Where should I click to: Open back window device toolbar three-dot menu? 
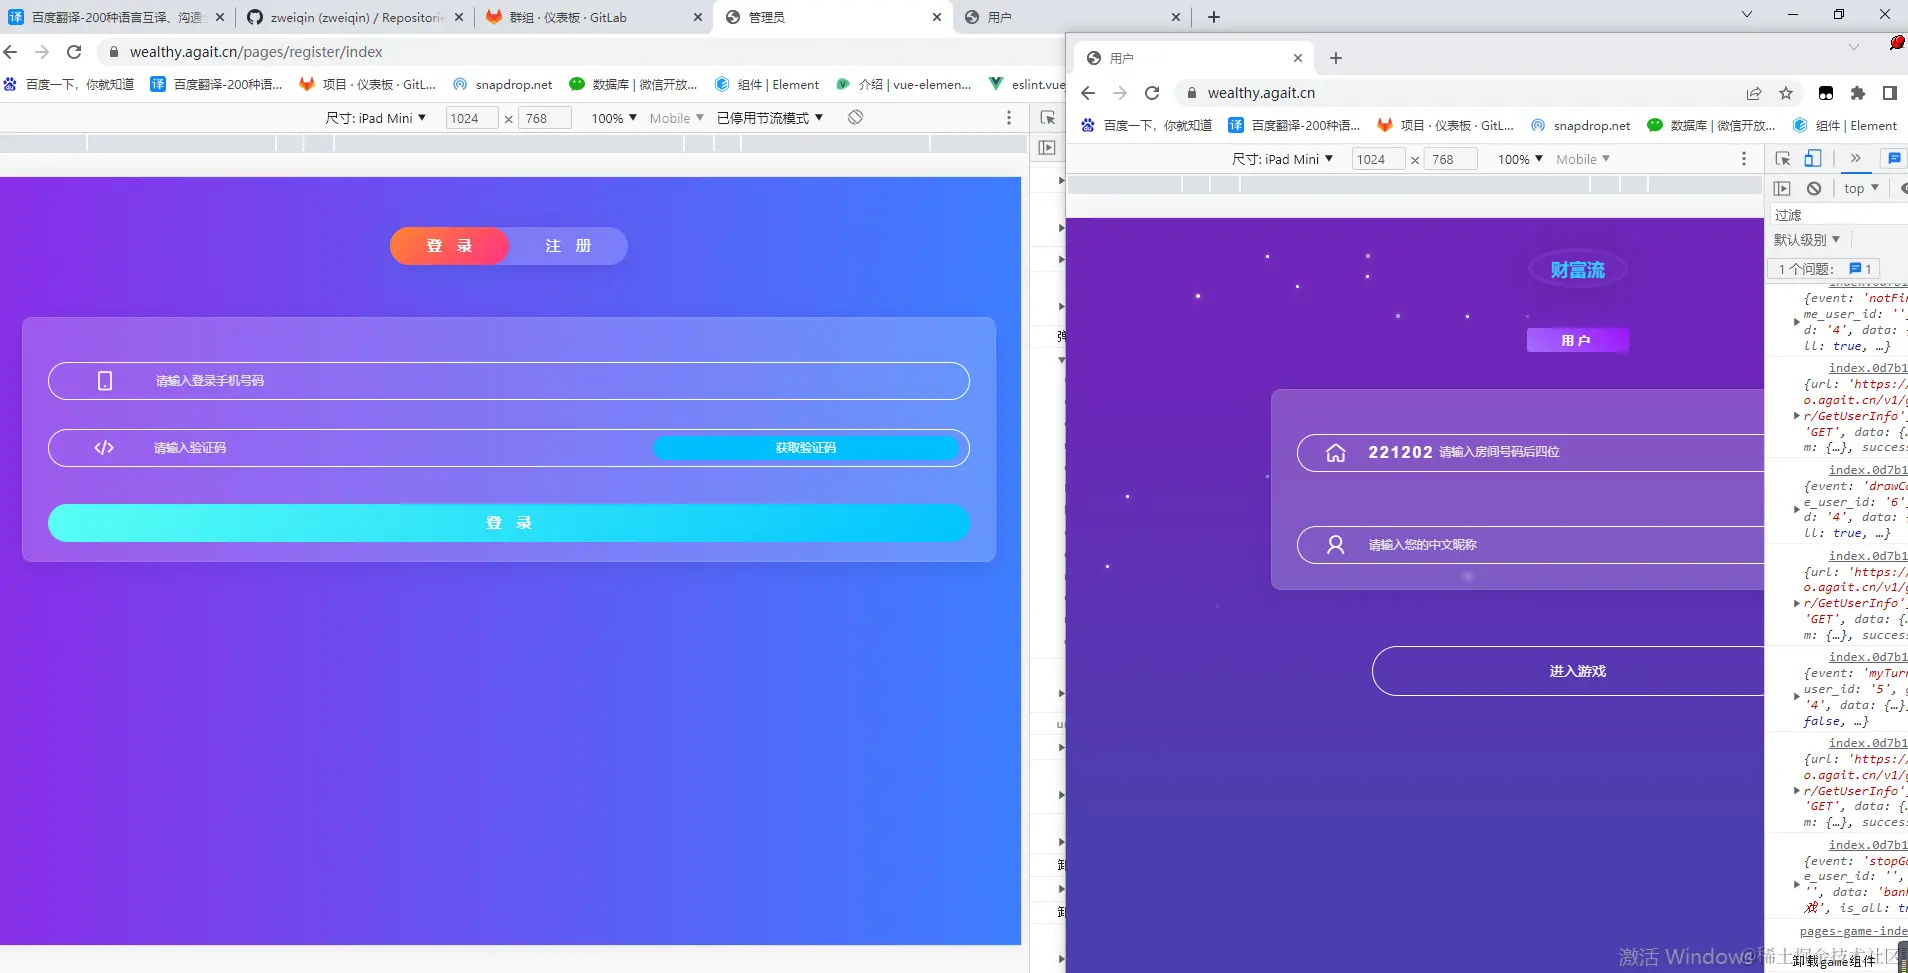(1009, 118)
